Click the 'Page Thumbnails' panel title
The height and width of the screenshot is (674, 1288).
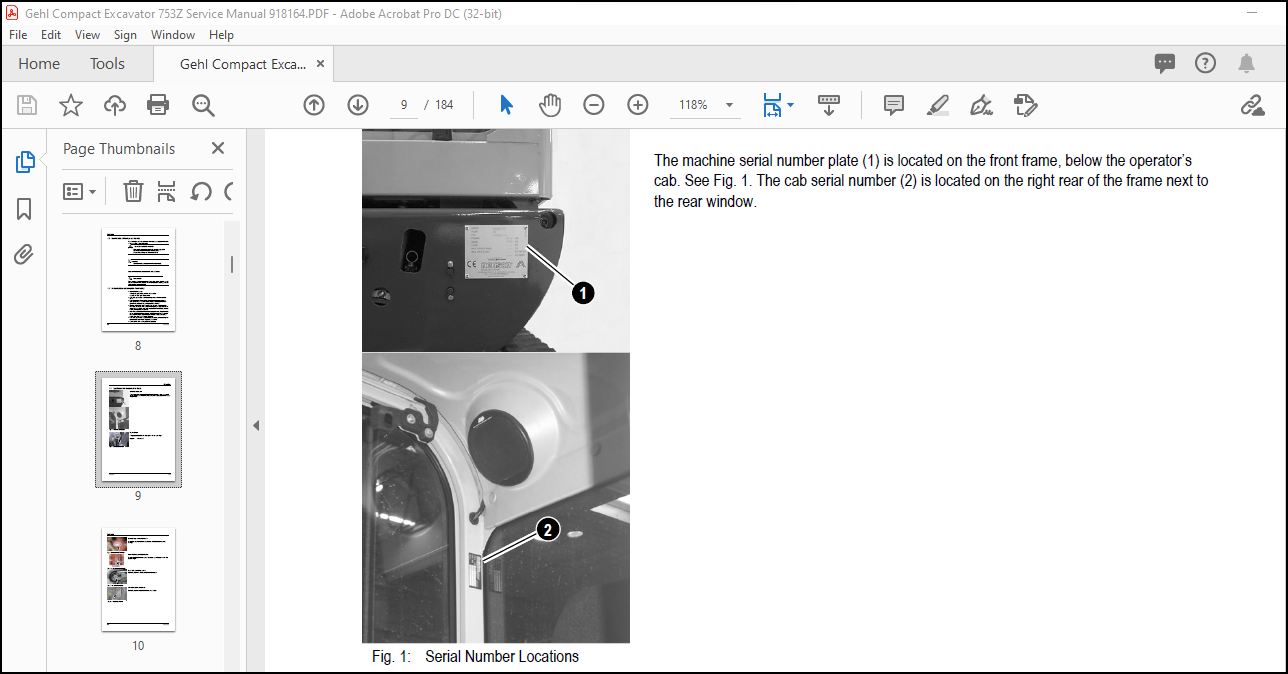tap(119, 149)
